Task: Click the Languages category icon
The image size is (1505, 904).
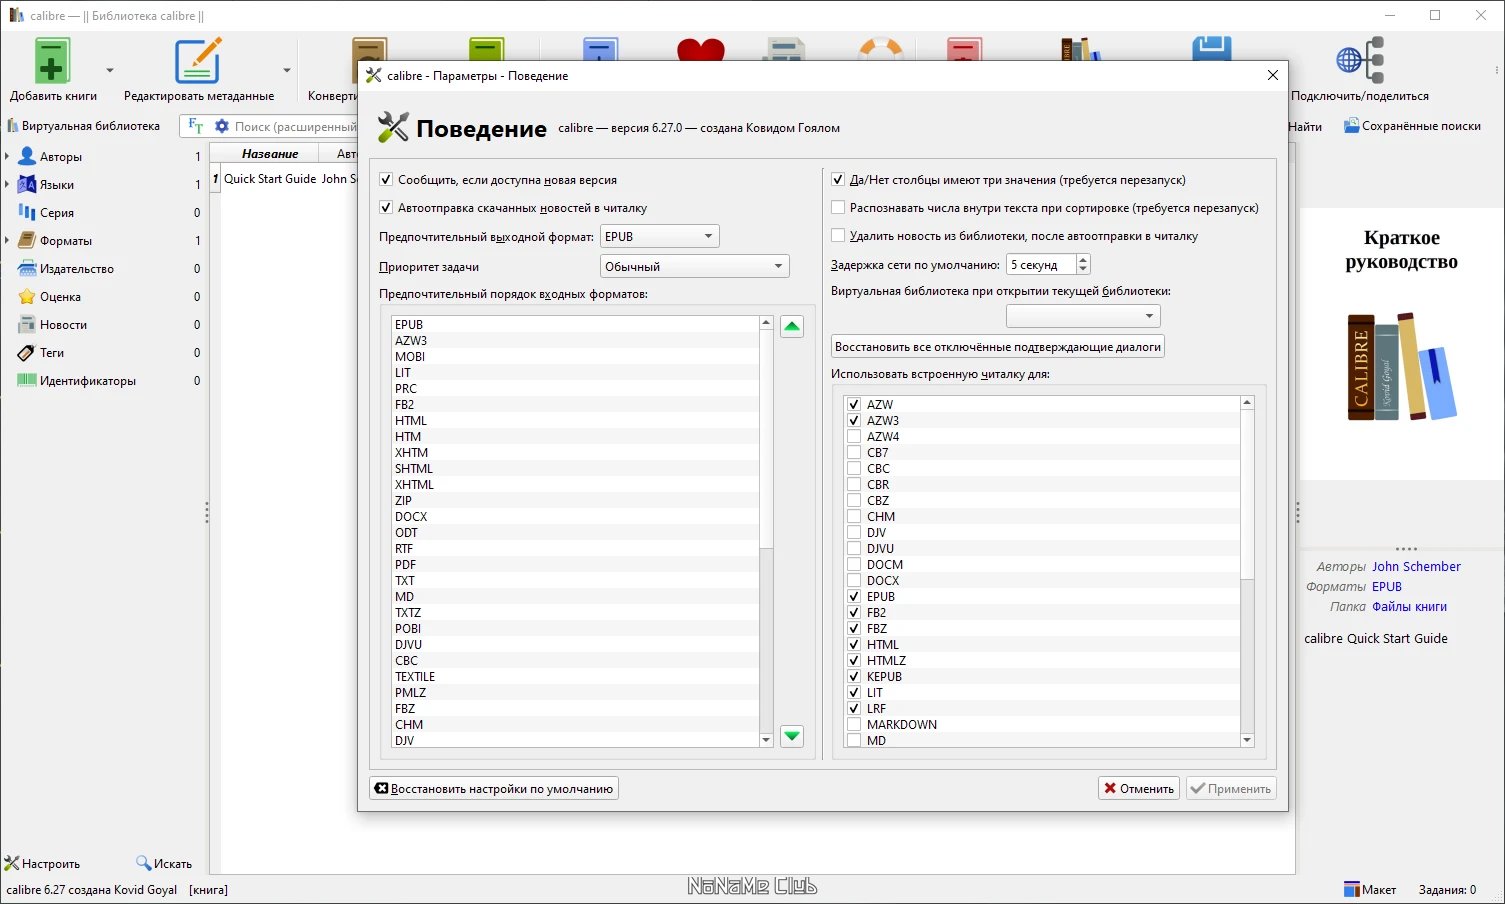Action: coord(27,185)
